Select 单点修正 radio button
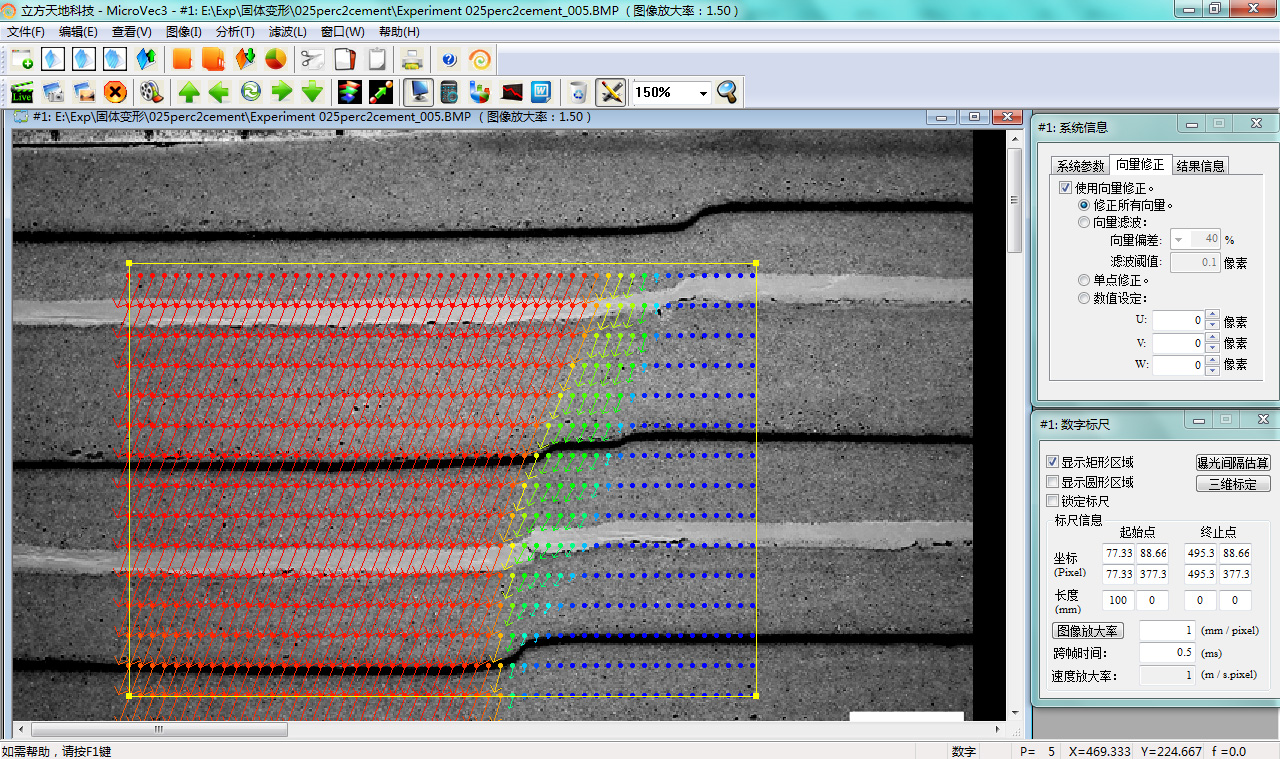This screenshot has width=1280, height=759. pos(1084,281)
